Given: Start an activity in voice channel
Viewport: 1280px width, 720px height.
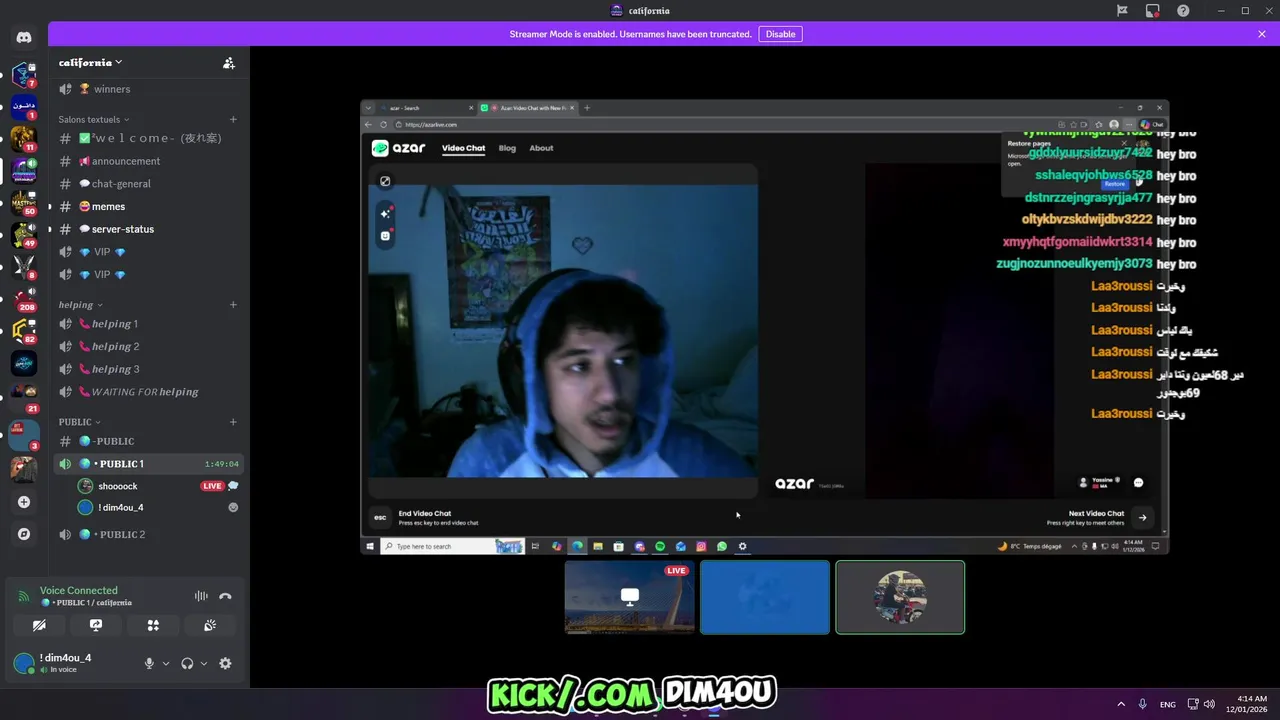Looking at the screenshot, I should 153,625.
